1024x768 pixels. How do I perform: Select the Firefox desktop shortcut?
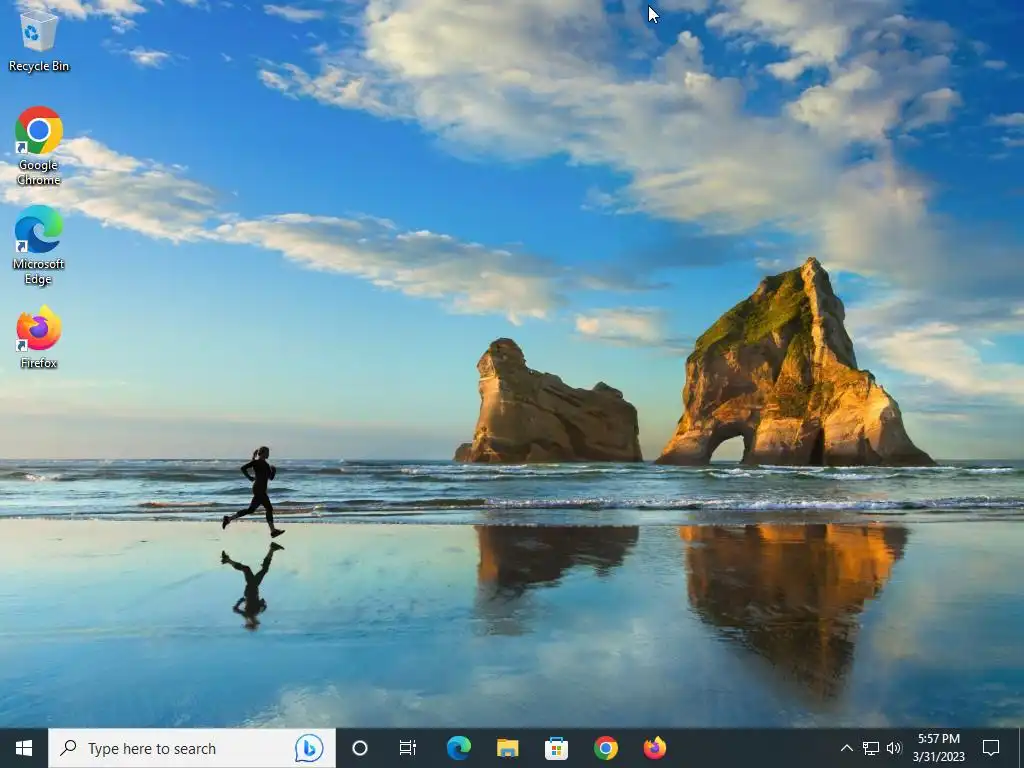click(x=39, y=338)
